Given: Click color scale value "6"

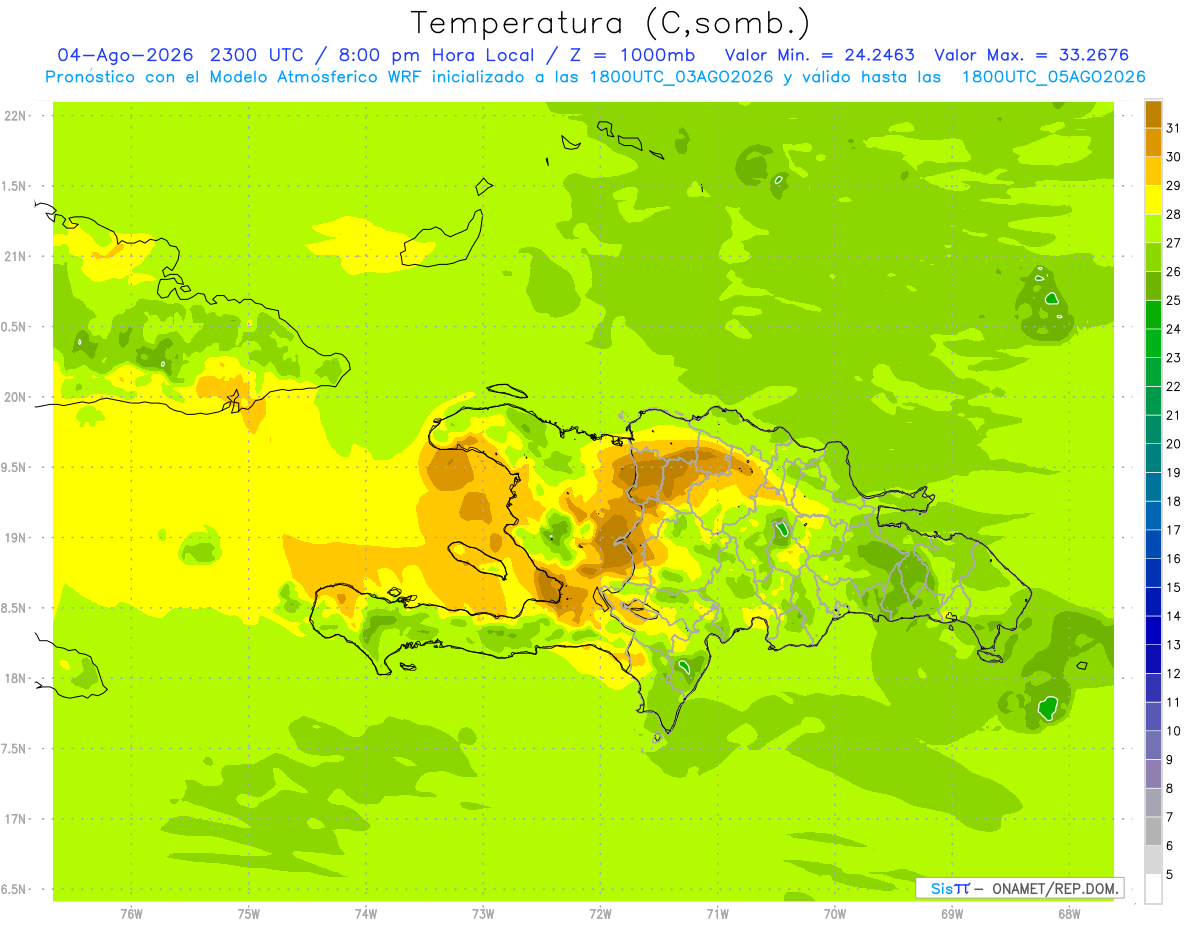Looking at the screenshot, I should [x=1170, y=846].
